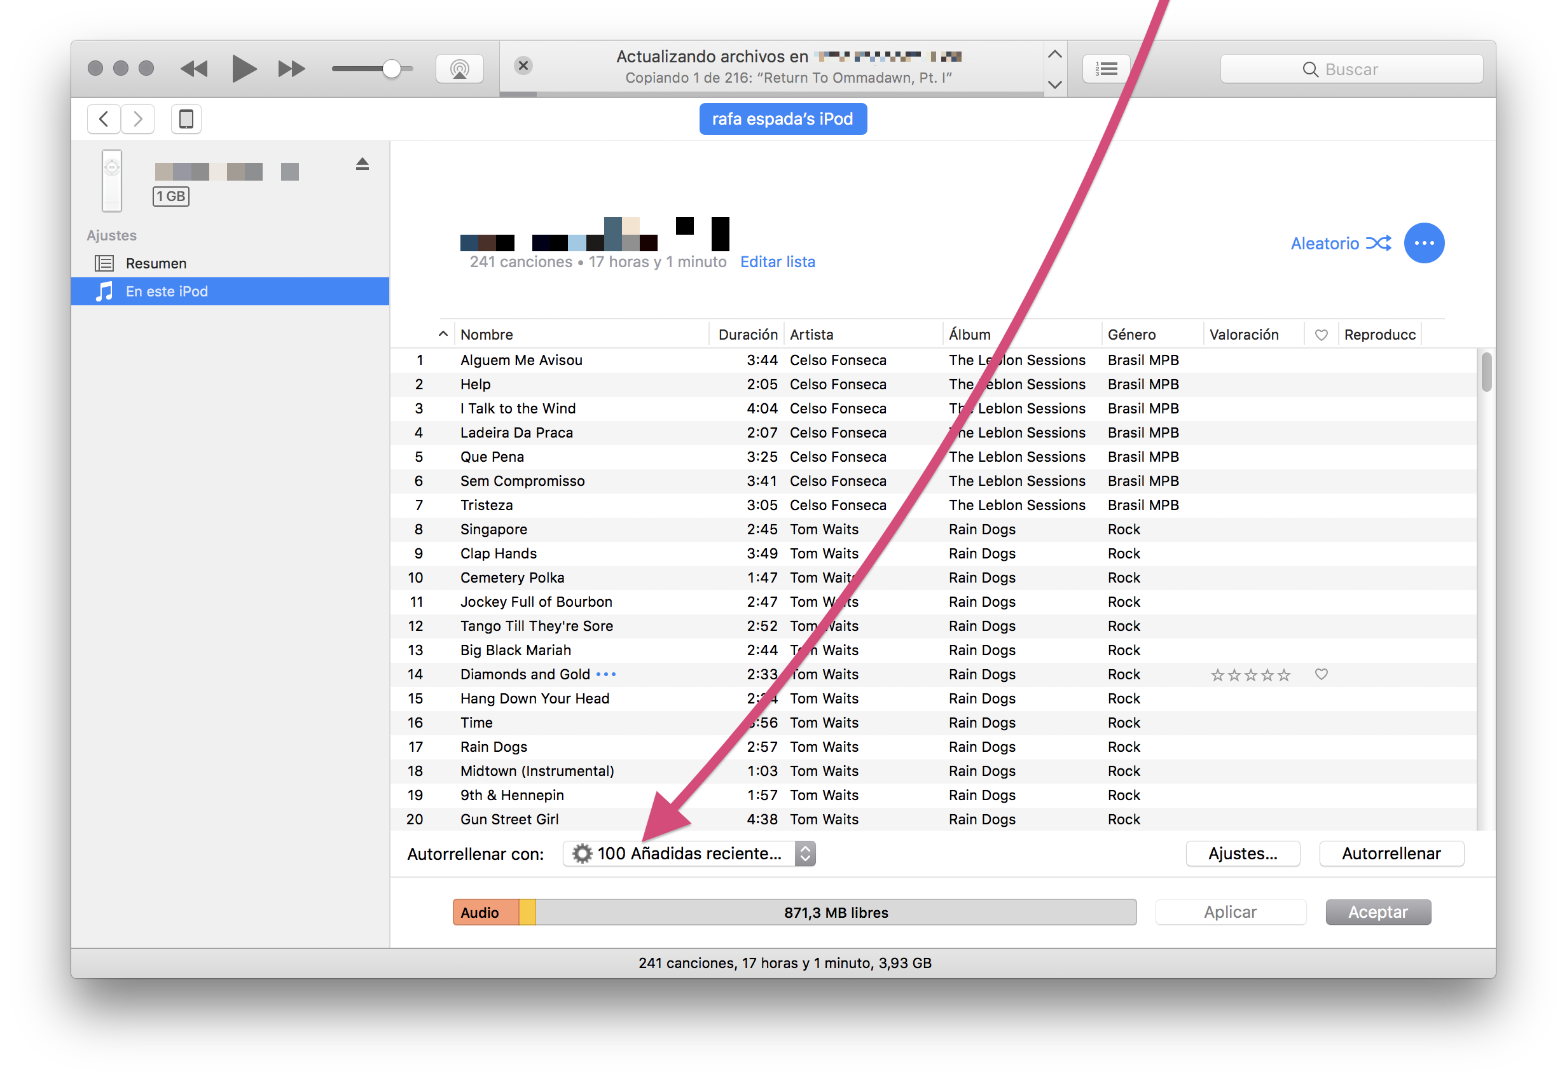
Task: Select song Hang Down Your Head
Action: 933,699
